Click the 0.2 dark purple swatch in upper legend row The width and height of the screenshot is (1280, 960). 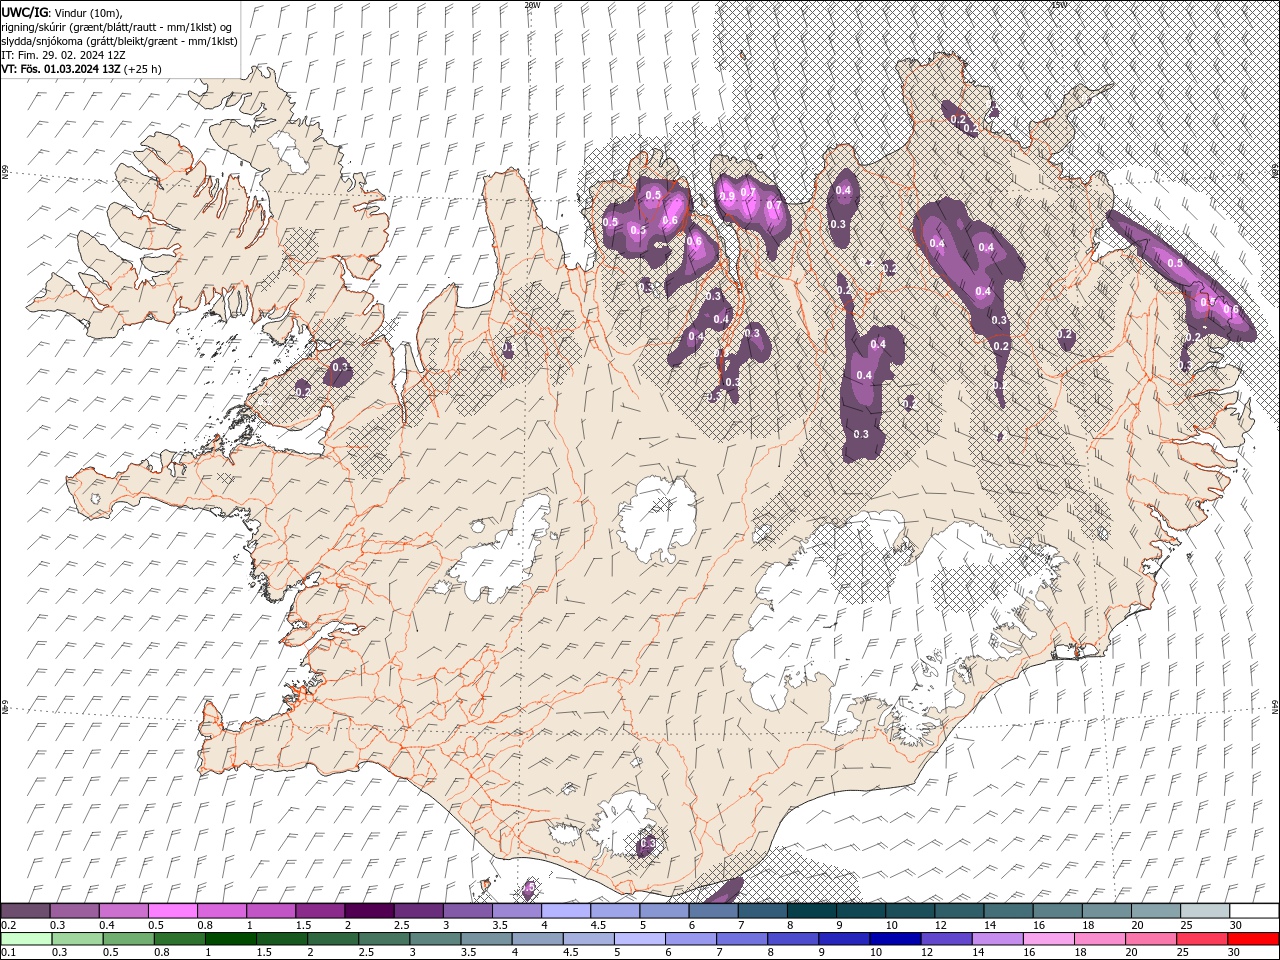pos(25,911)
